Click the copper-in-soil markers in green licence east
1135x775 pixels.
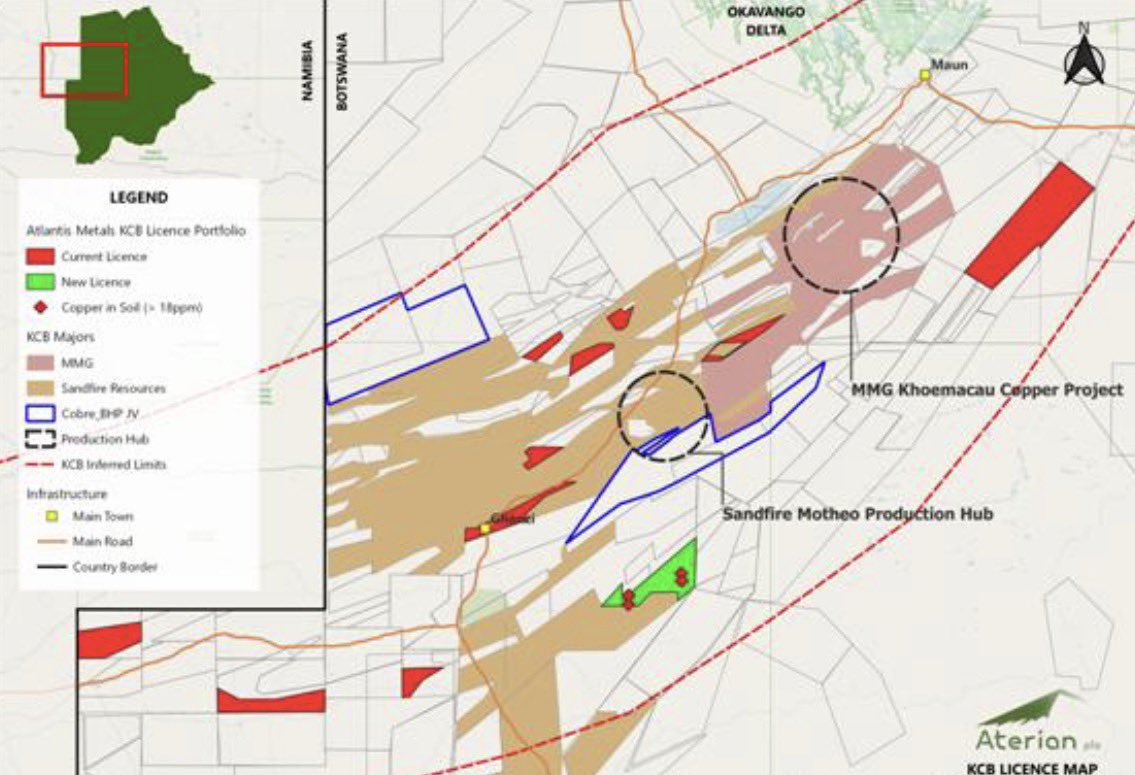click(681, 577)
